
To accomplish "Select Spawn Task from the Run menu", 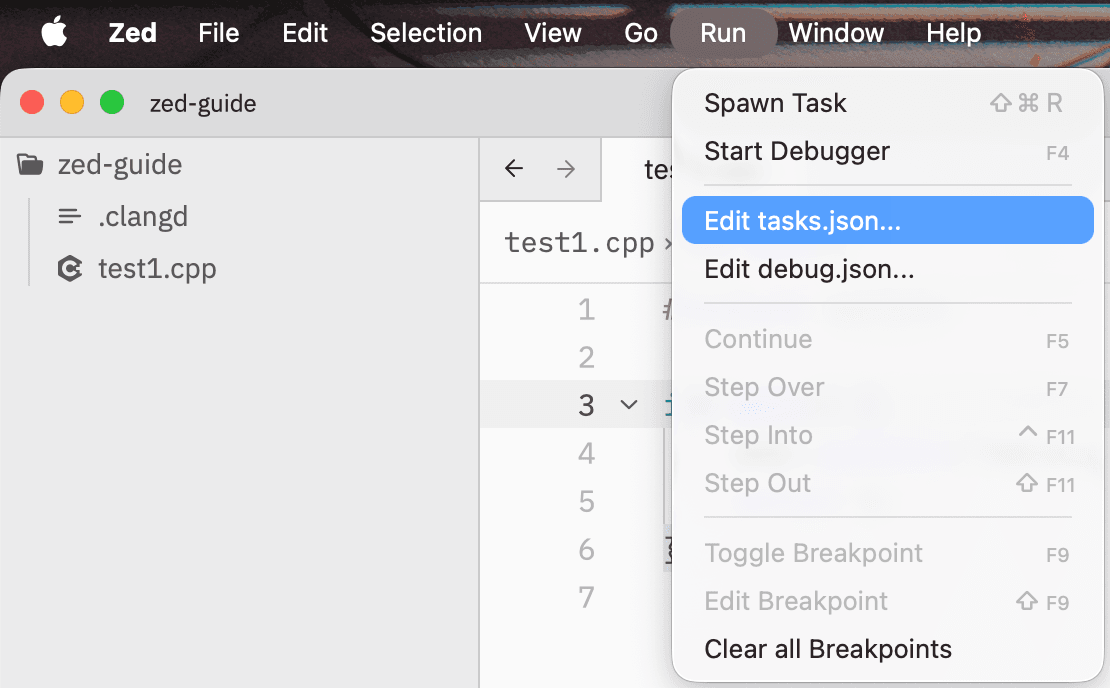I will (x=776, y=102).
